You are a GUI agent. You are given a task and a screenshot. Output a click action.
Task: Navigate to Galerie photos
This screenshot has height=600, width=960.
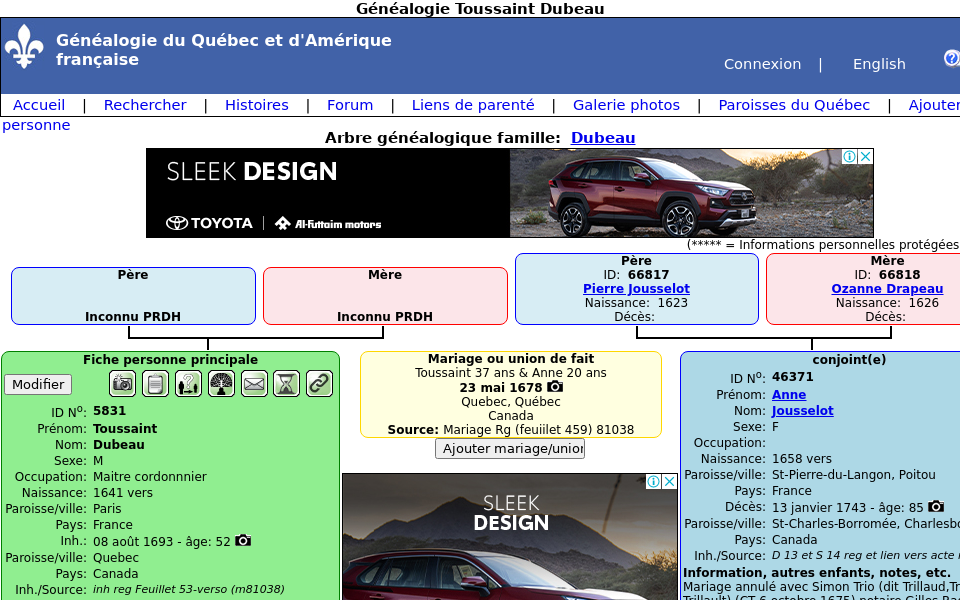pyautogui.click(x=626, y=104)
